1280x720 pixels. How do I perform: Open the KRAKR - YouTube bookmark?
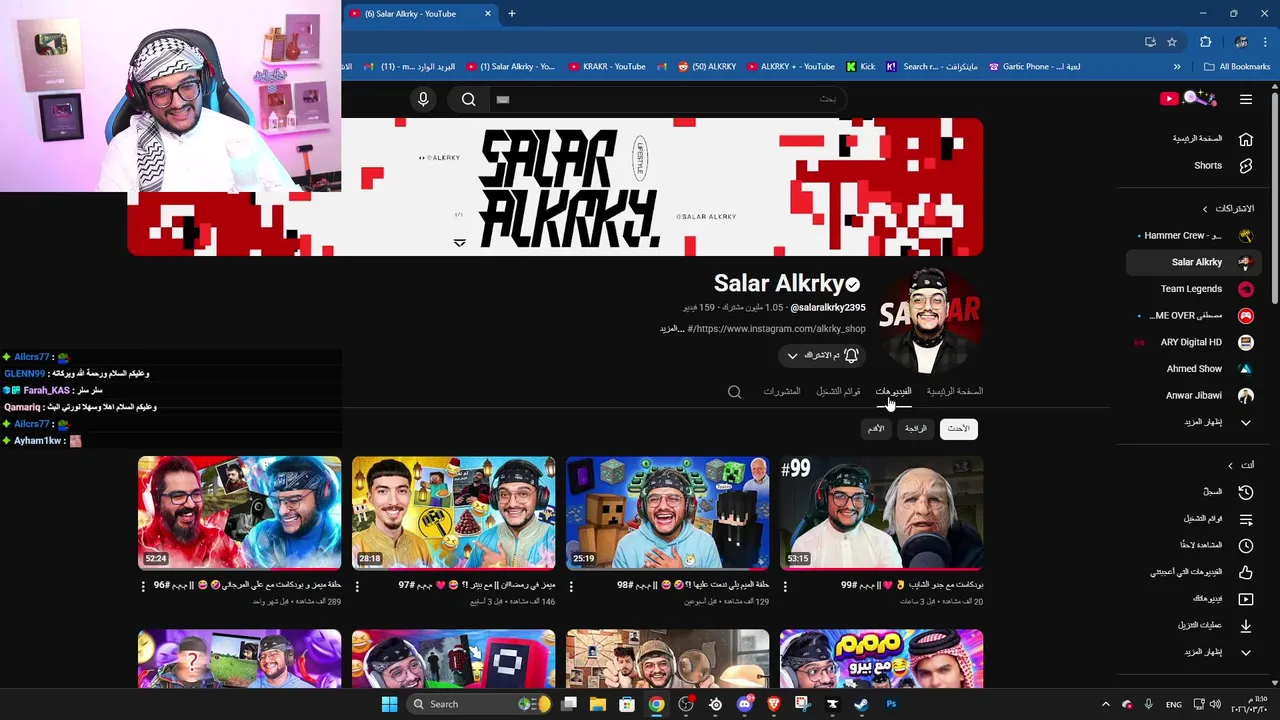[607, 67]
